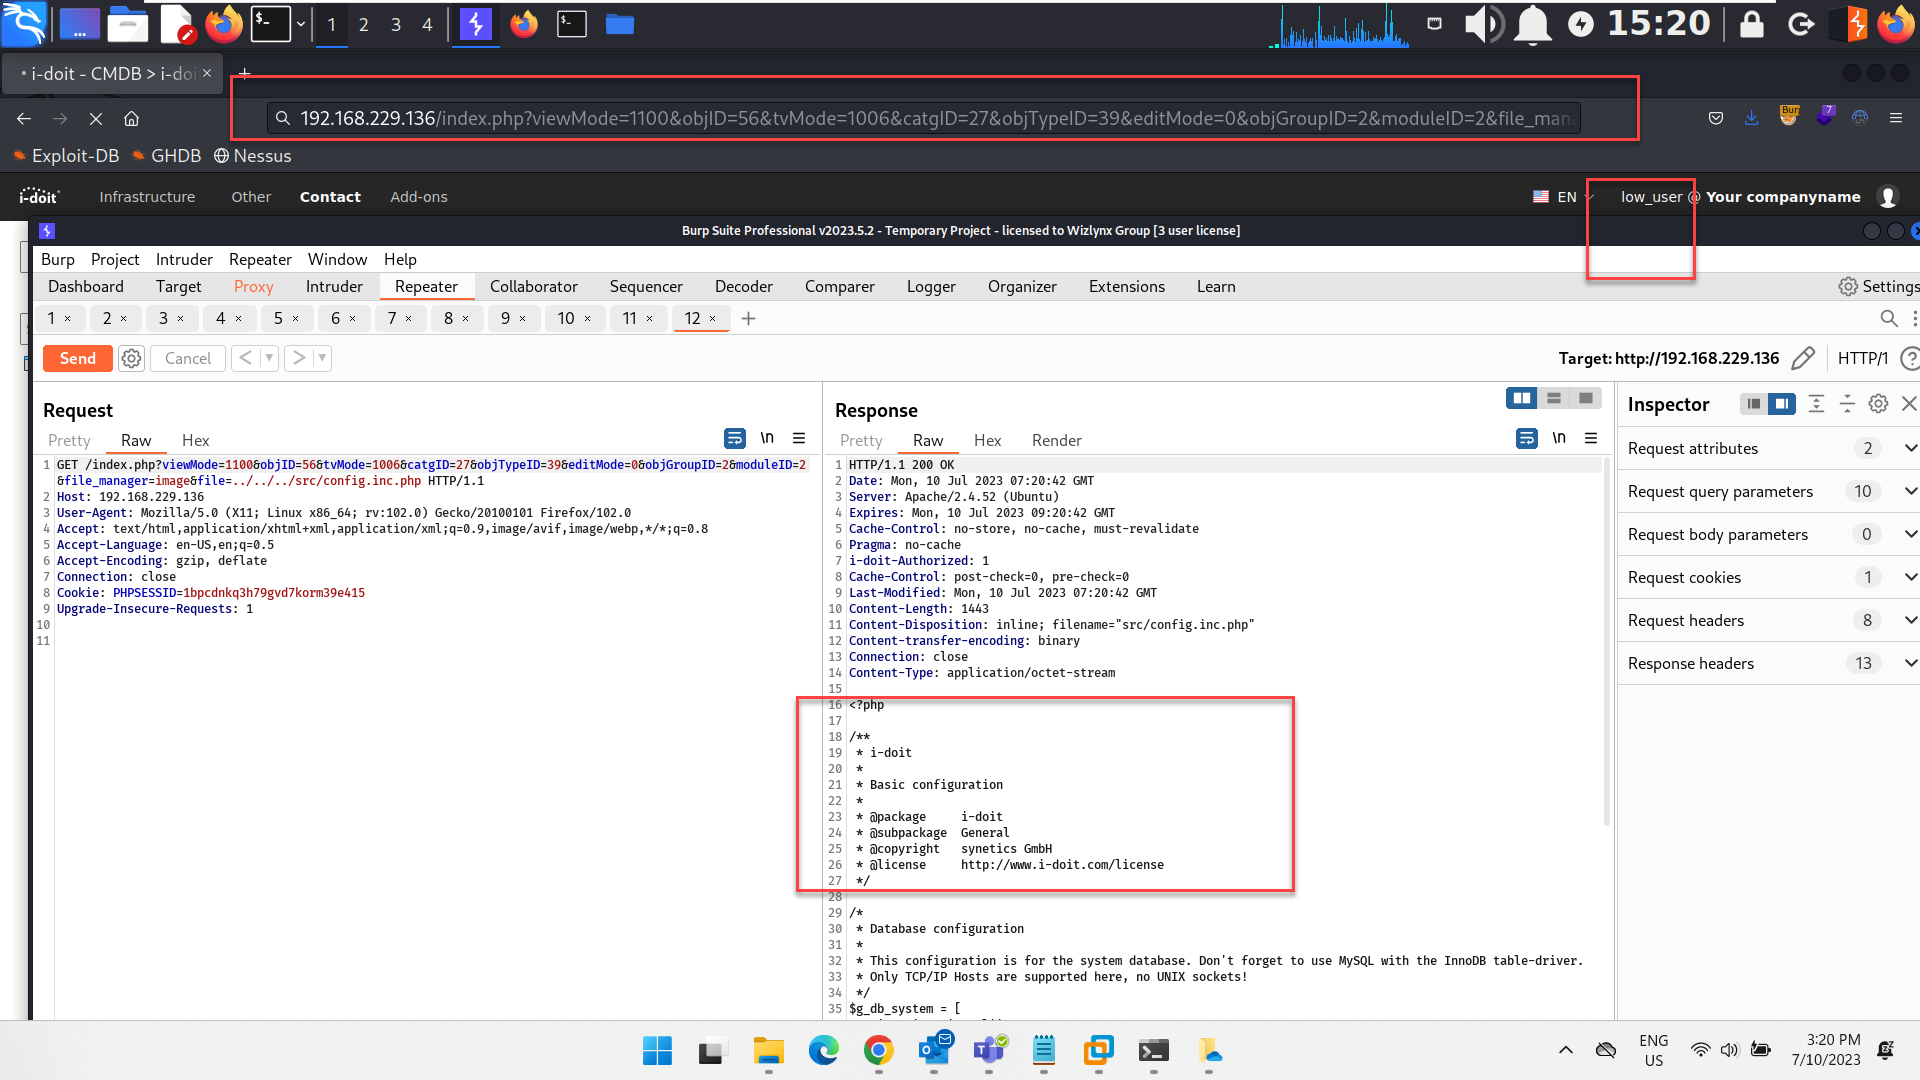1920x1080 pixels.
Task: Toggle word wrap in the Response panel
Action: coord(1526,439)
